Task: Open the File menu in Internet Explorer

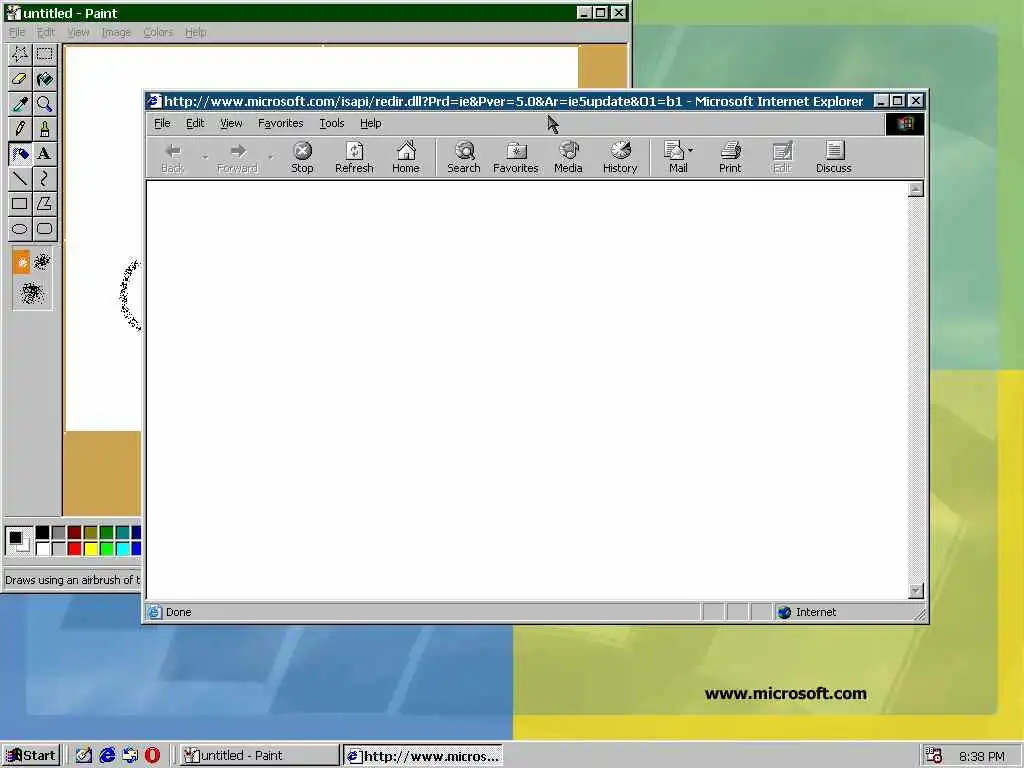Action: click(x=162, y=123)
